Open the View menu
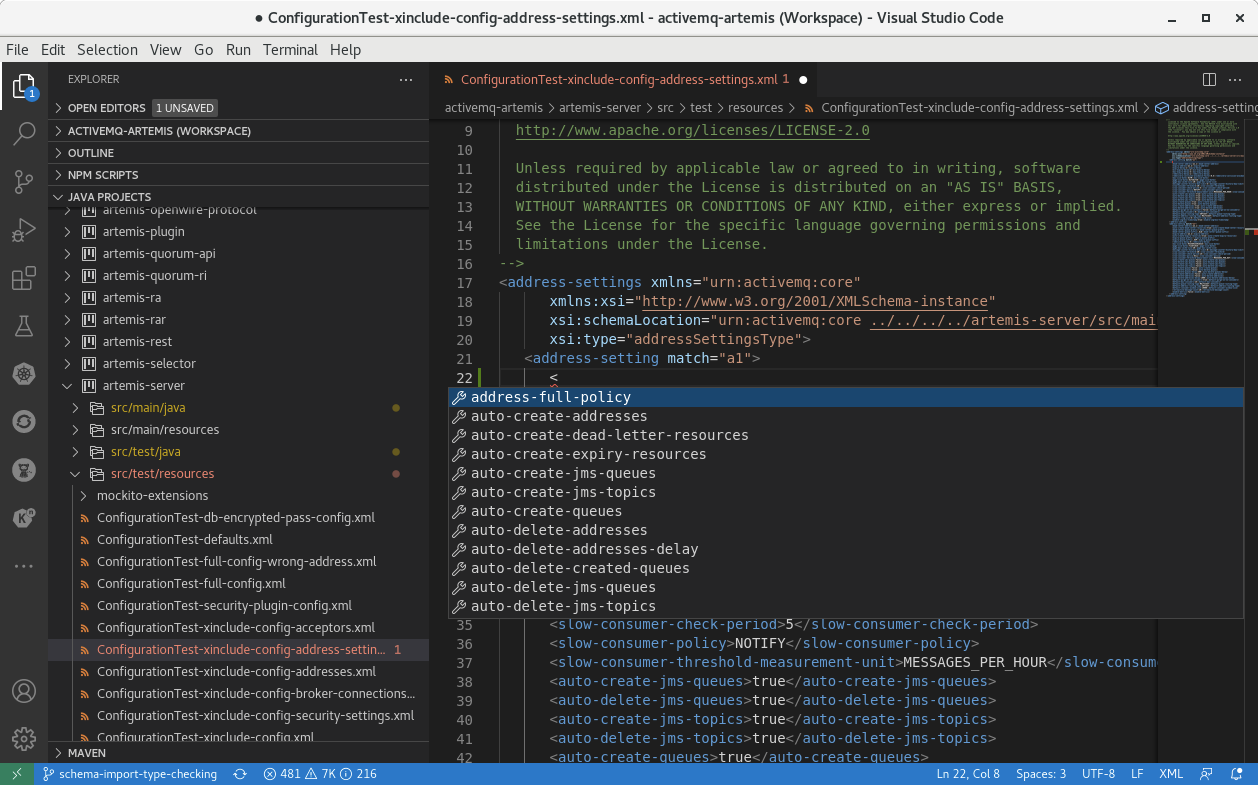Viewport: 1258px width, 785px height. click(166, 50)
